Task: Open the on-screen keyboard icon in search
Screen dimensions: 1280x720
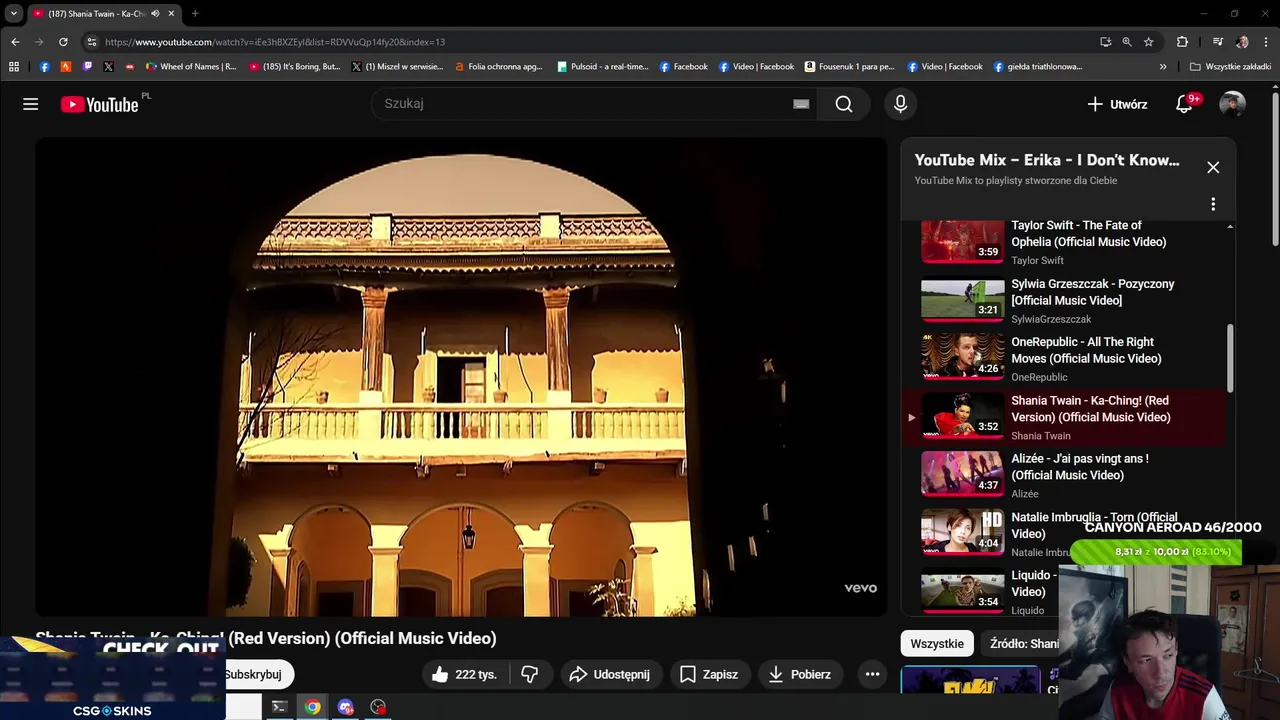Action: (801, 104)
